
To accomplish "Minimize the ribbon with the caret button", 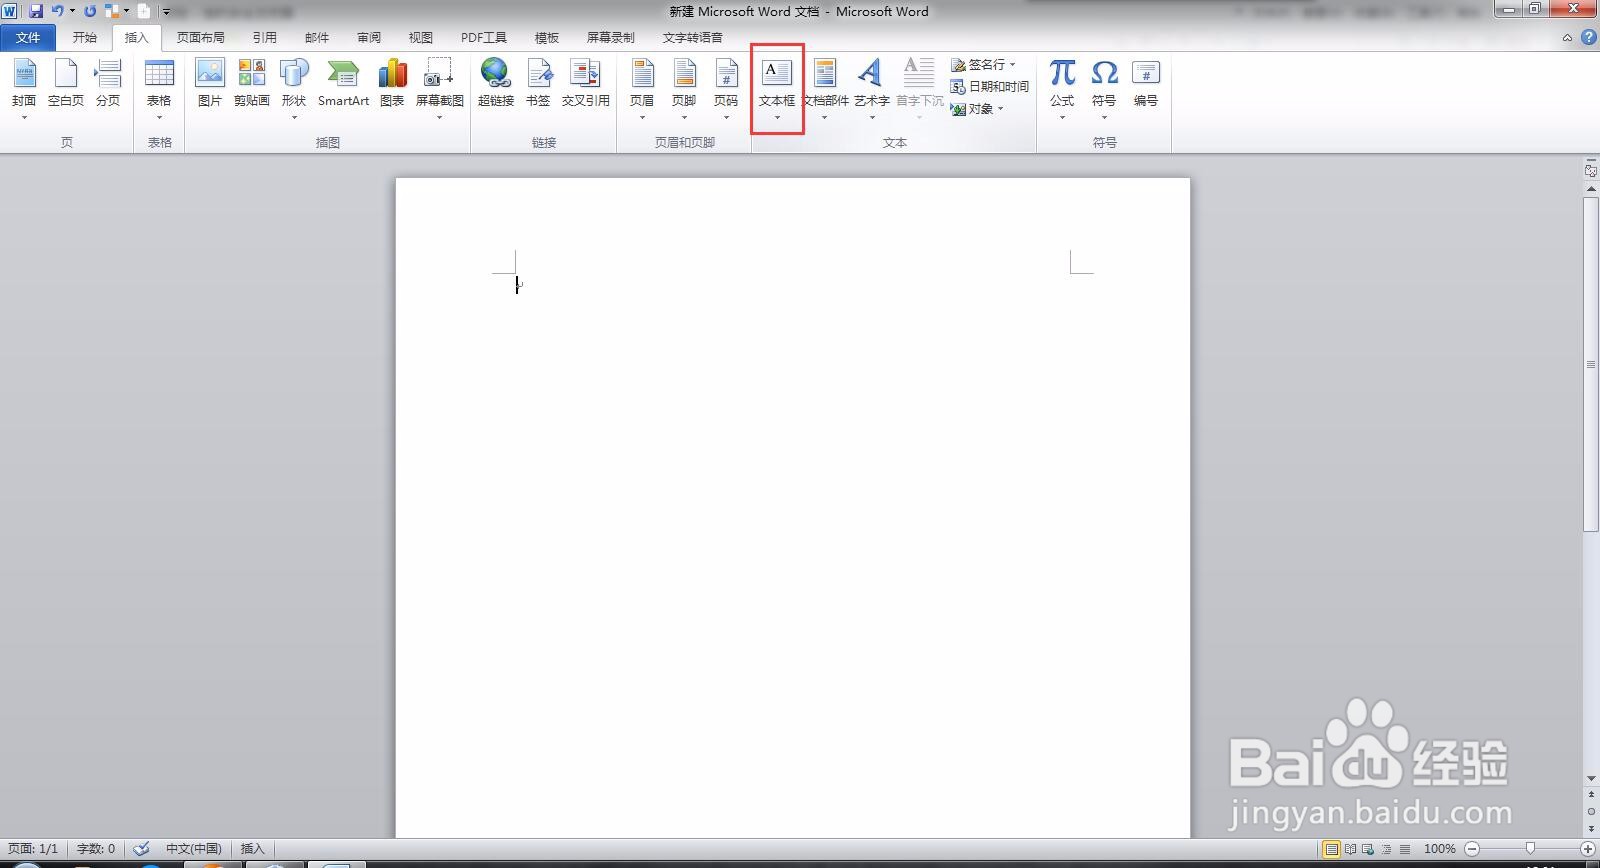I will [x=1567, y=38].
